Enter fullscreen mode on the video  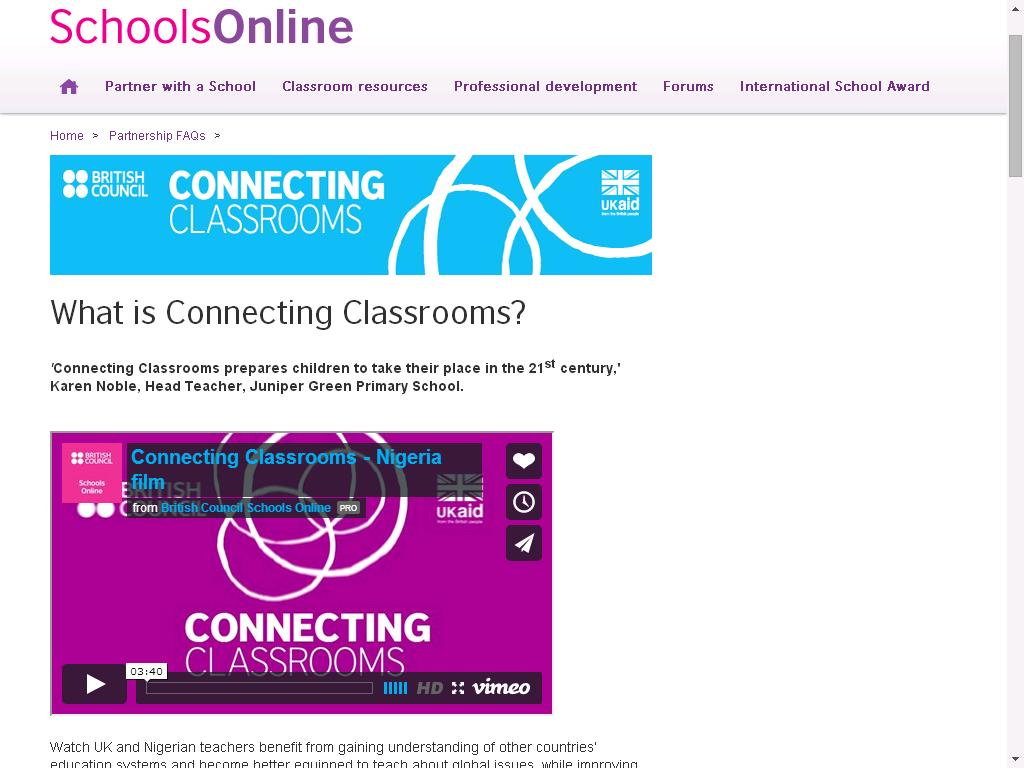(458, 688)
